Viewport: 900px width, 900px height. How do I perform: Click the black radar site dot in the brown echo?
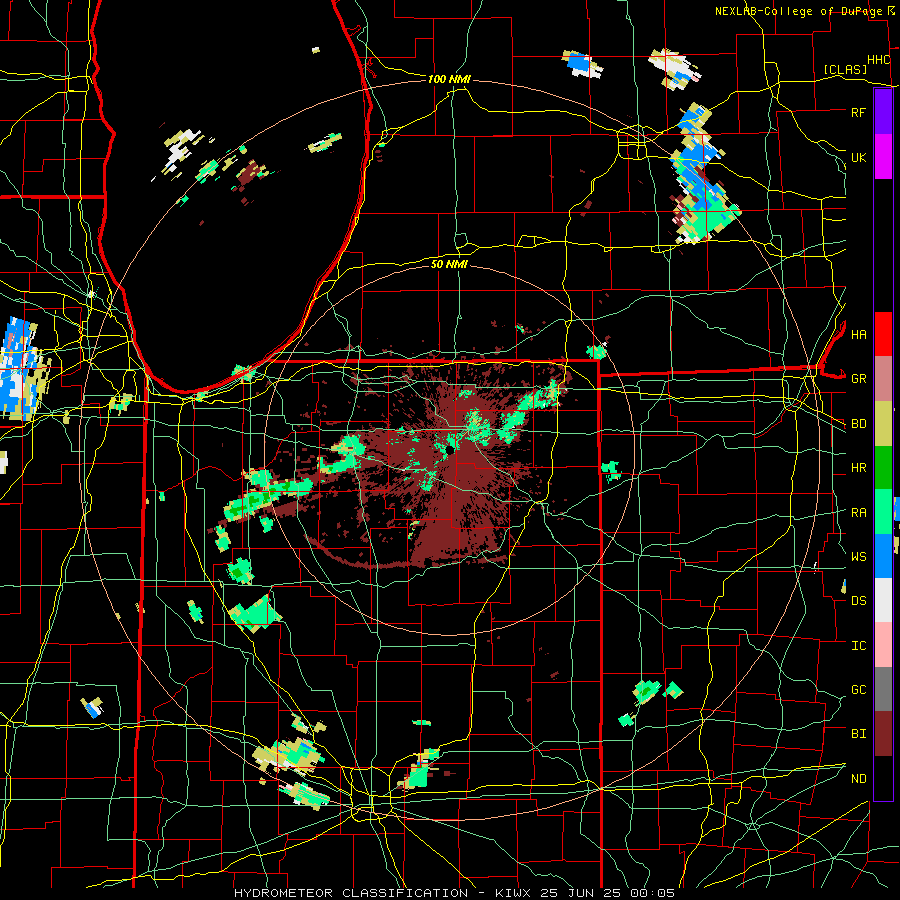coord(449,449)
